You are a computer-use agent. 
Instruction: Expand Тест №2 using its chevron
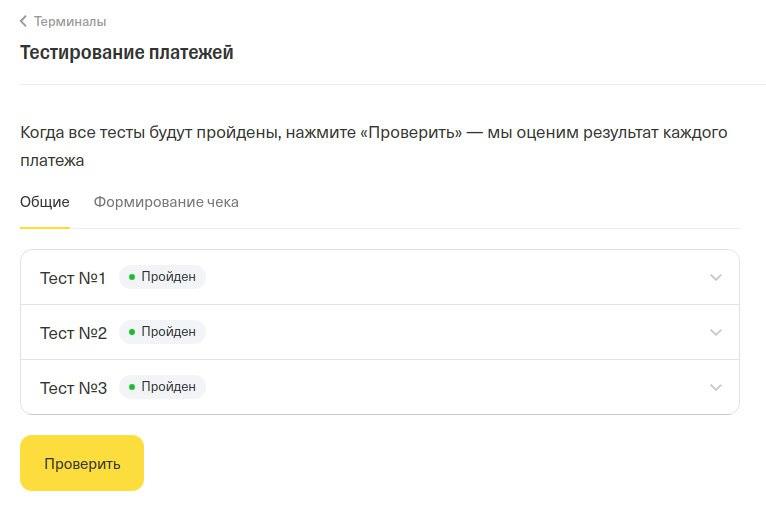(715, 333)
